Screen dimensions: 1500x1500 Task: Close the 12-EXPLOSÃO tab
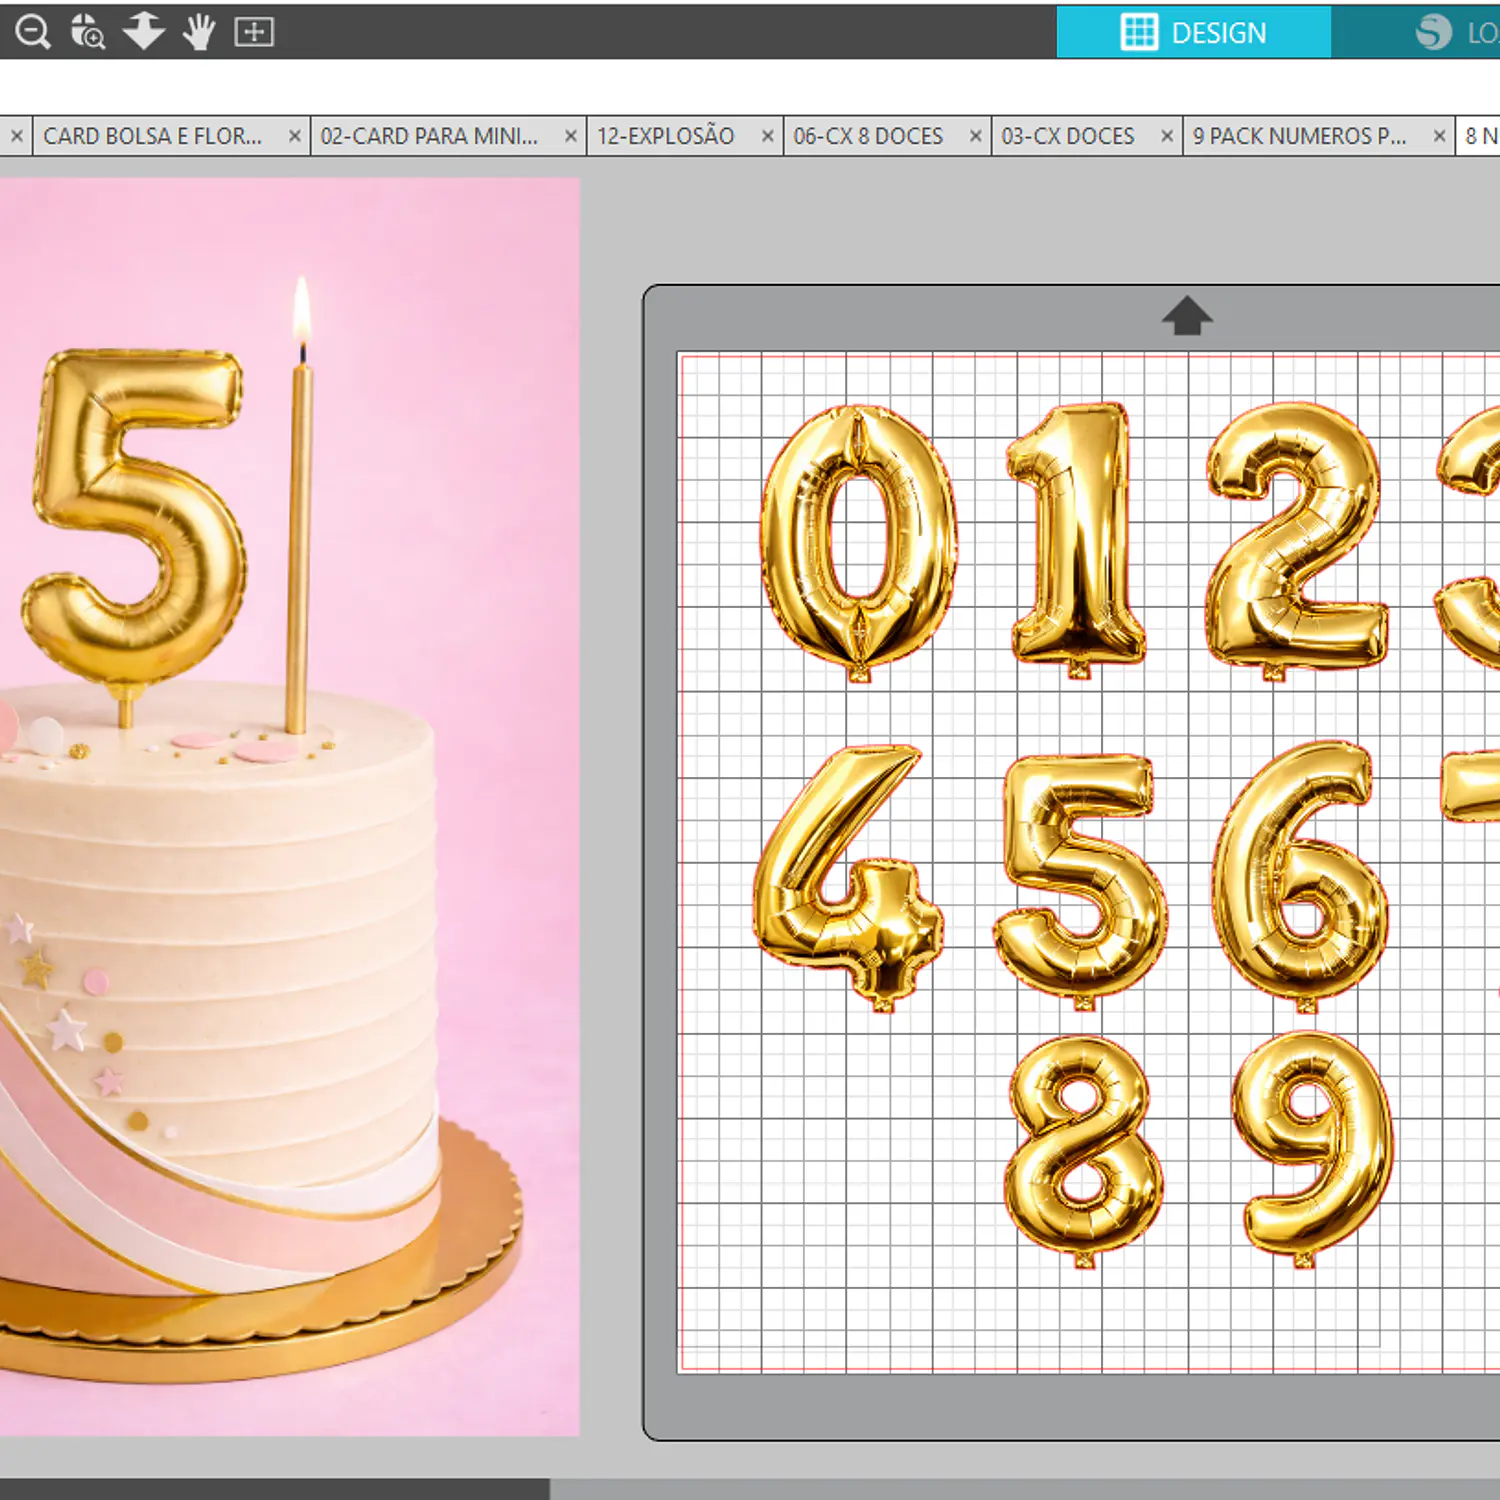[768, 136]
